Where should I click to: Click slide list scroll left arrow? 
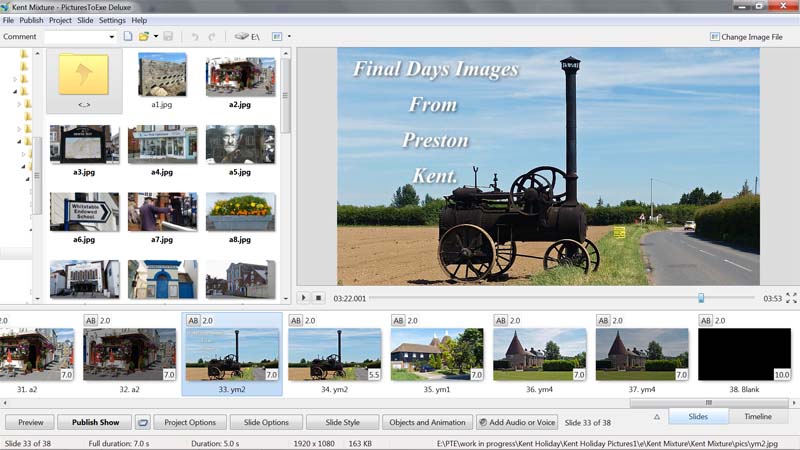[x=5, y=403]
